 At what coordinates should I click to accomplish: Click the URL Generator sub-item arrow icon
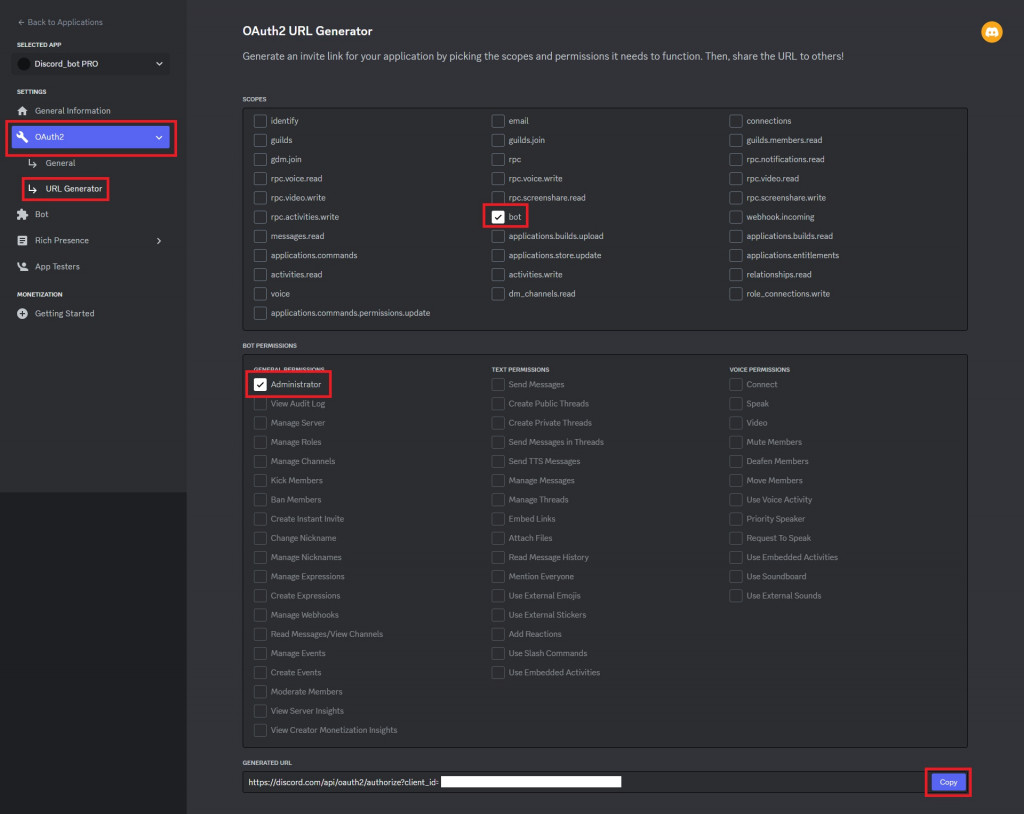(x=33, y=189)
